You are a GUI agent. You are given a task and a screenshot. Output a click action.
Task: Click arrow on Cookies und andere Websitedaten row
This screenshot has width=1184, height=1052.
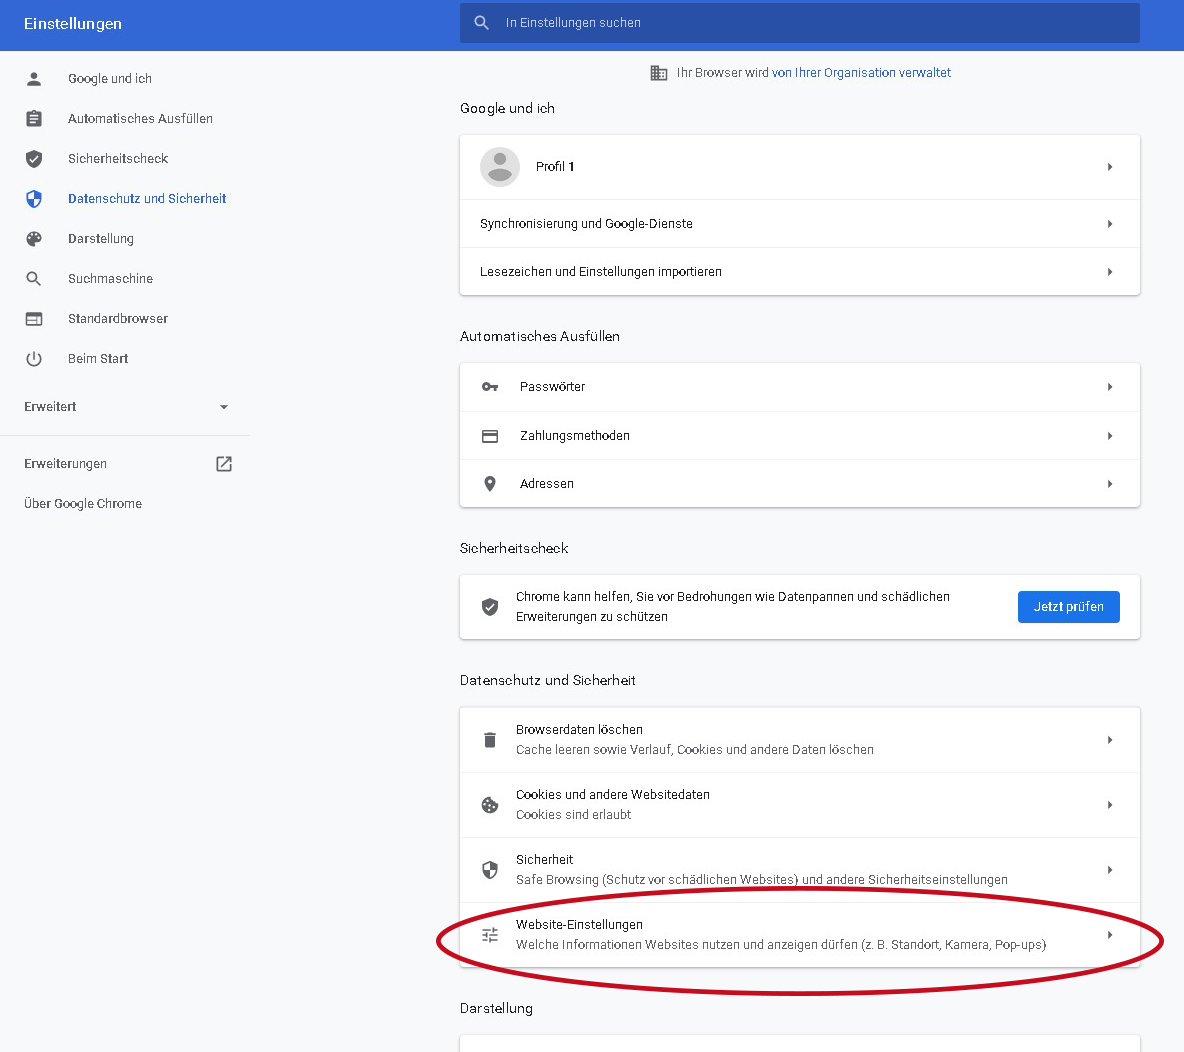(x=1110, y=805)
